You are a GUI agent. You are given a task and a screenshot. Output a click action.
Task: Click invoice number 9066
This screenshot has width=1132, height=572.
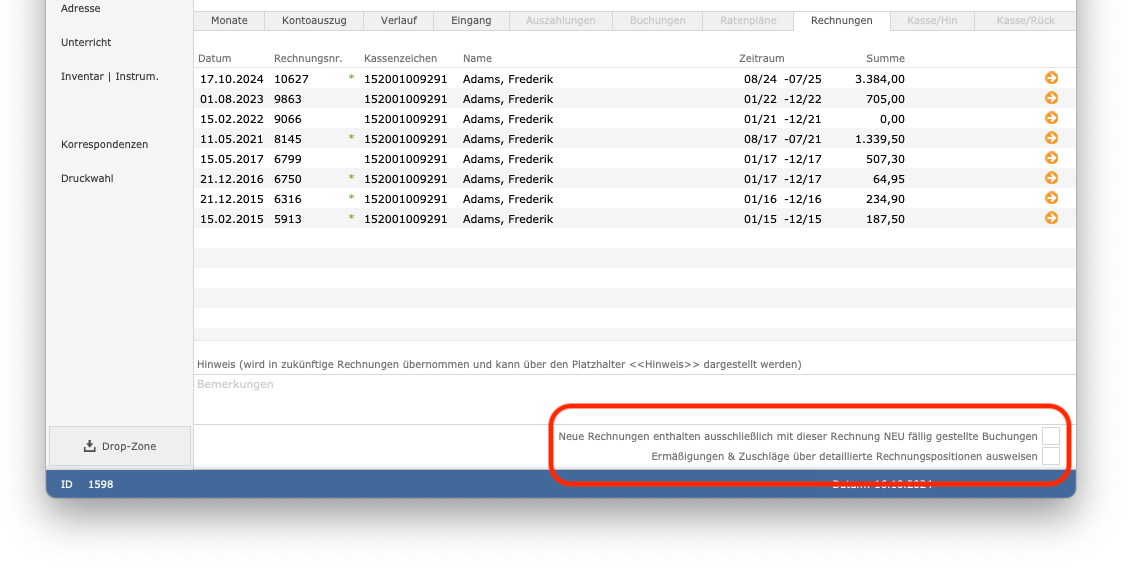(288, 119)
